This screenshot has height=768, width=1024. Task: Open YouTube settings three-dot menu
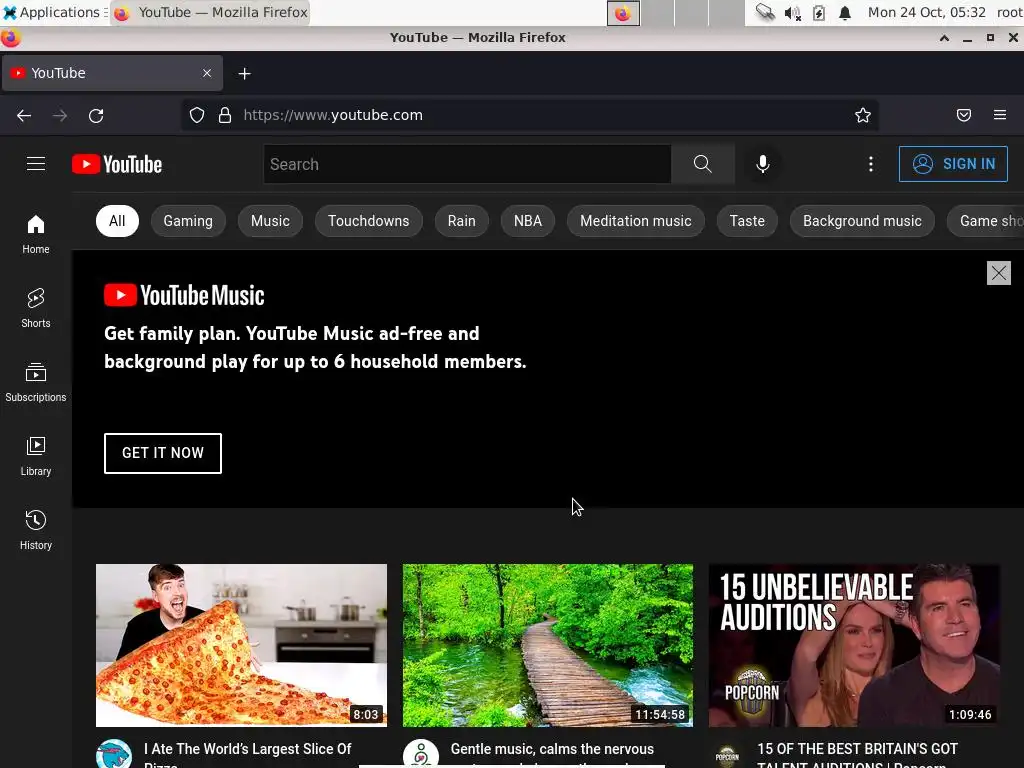[x=871, y=164]
